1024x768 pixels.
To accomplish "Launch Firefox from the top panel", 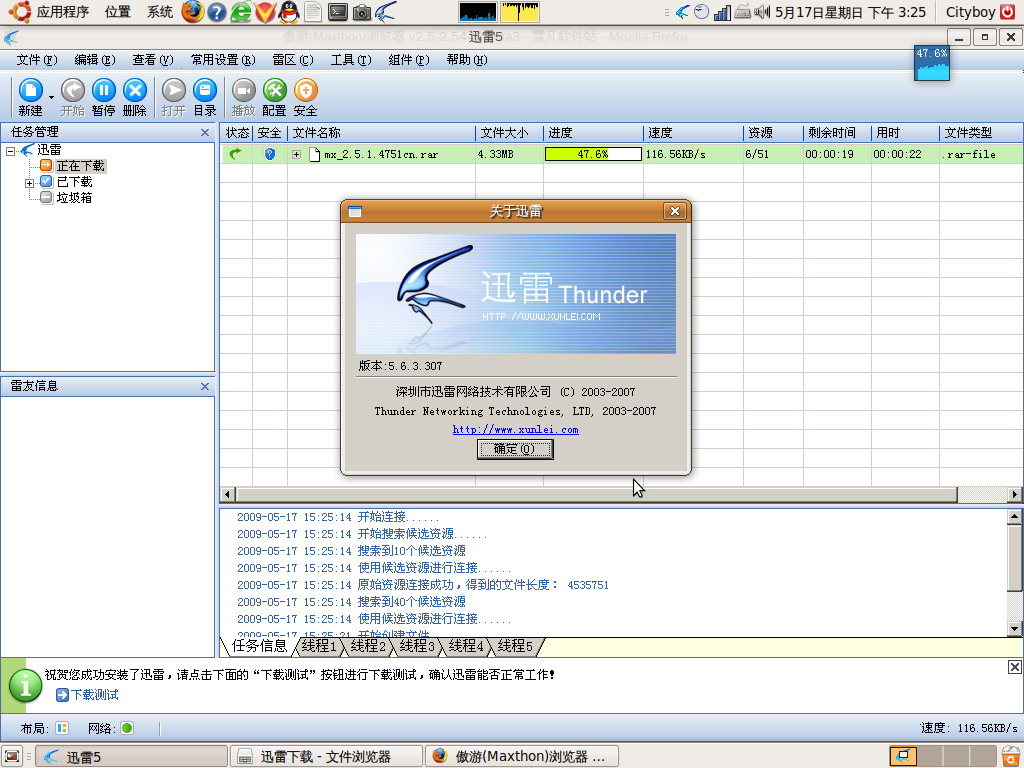I will point(192,12).
